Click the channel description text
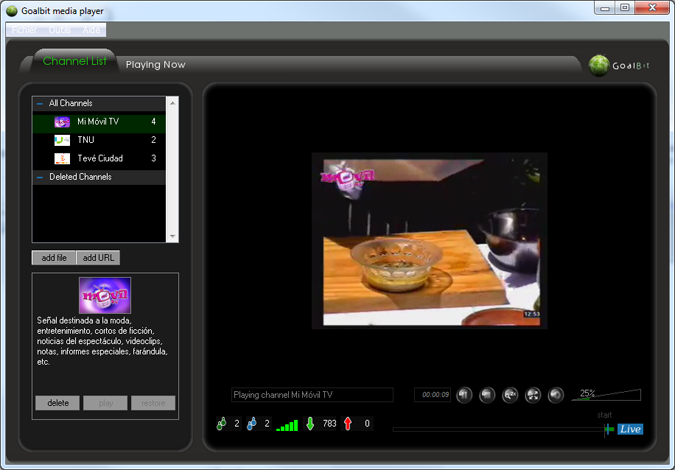The width and height of the screenshot is (675, 470). pyautogui.click(x=102, y=341)
